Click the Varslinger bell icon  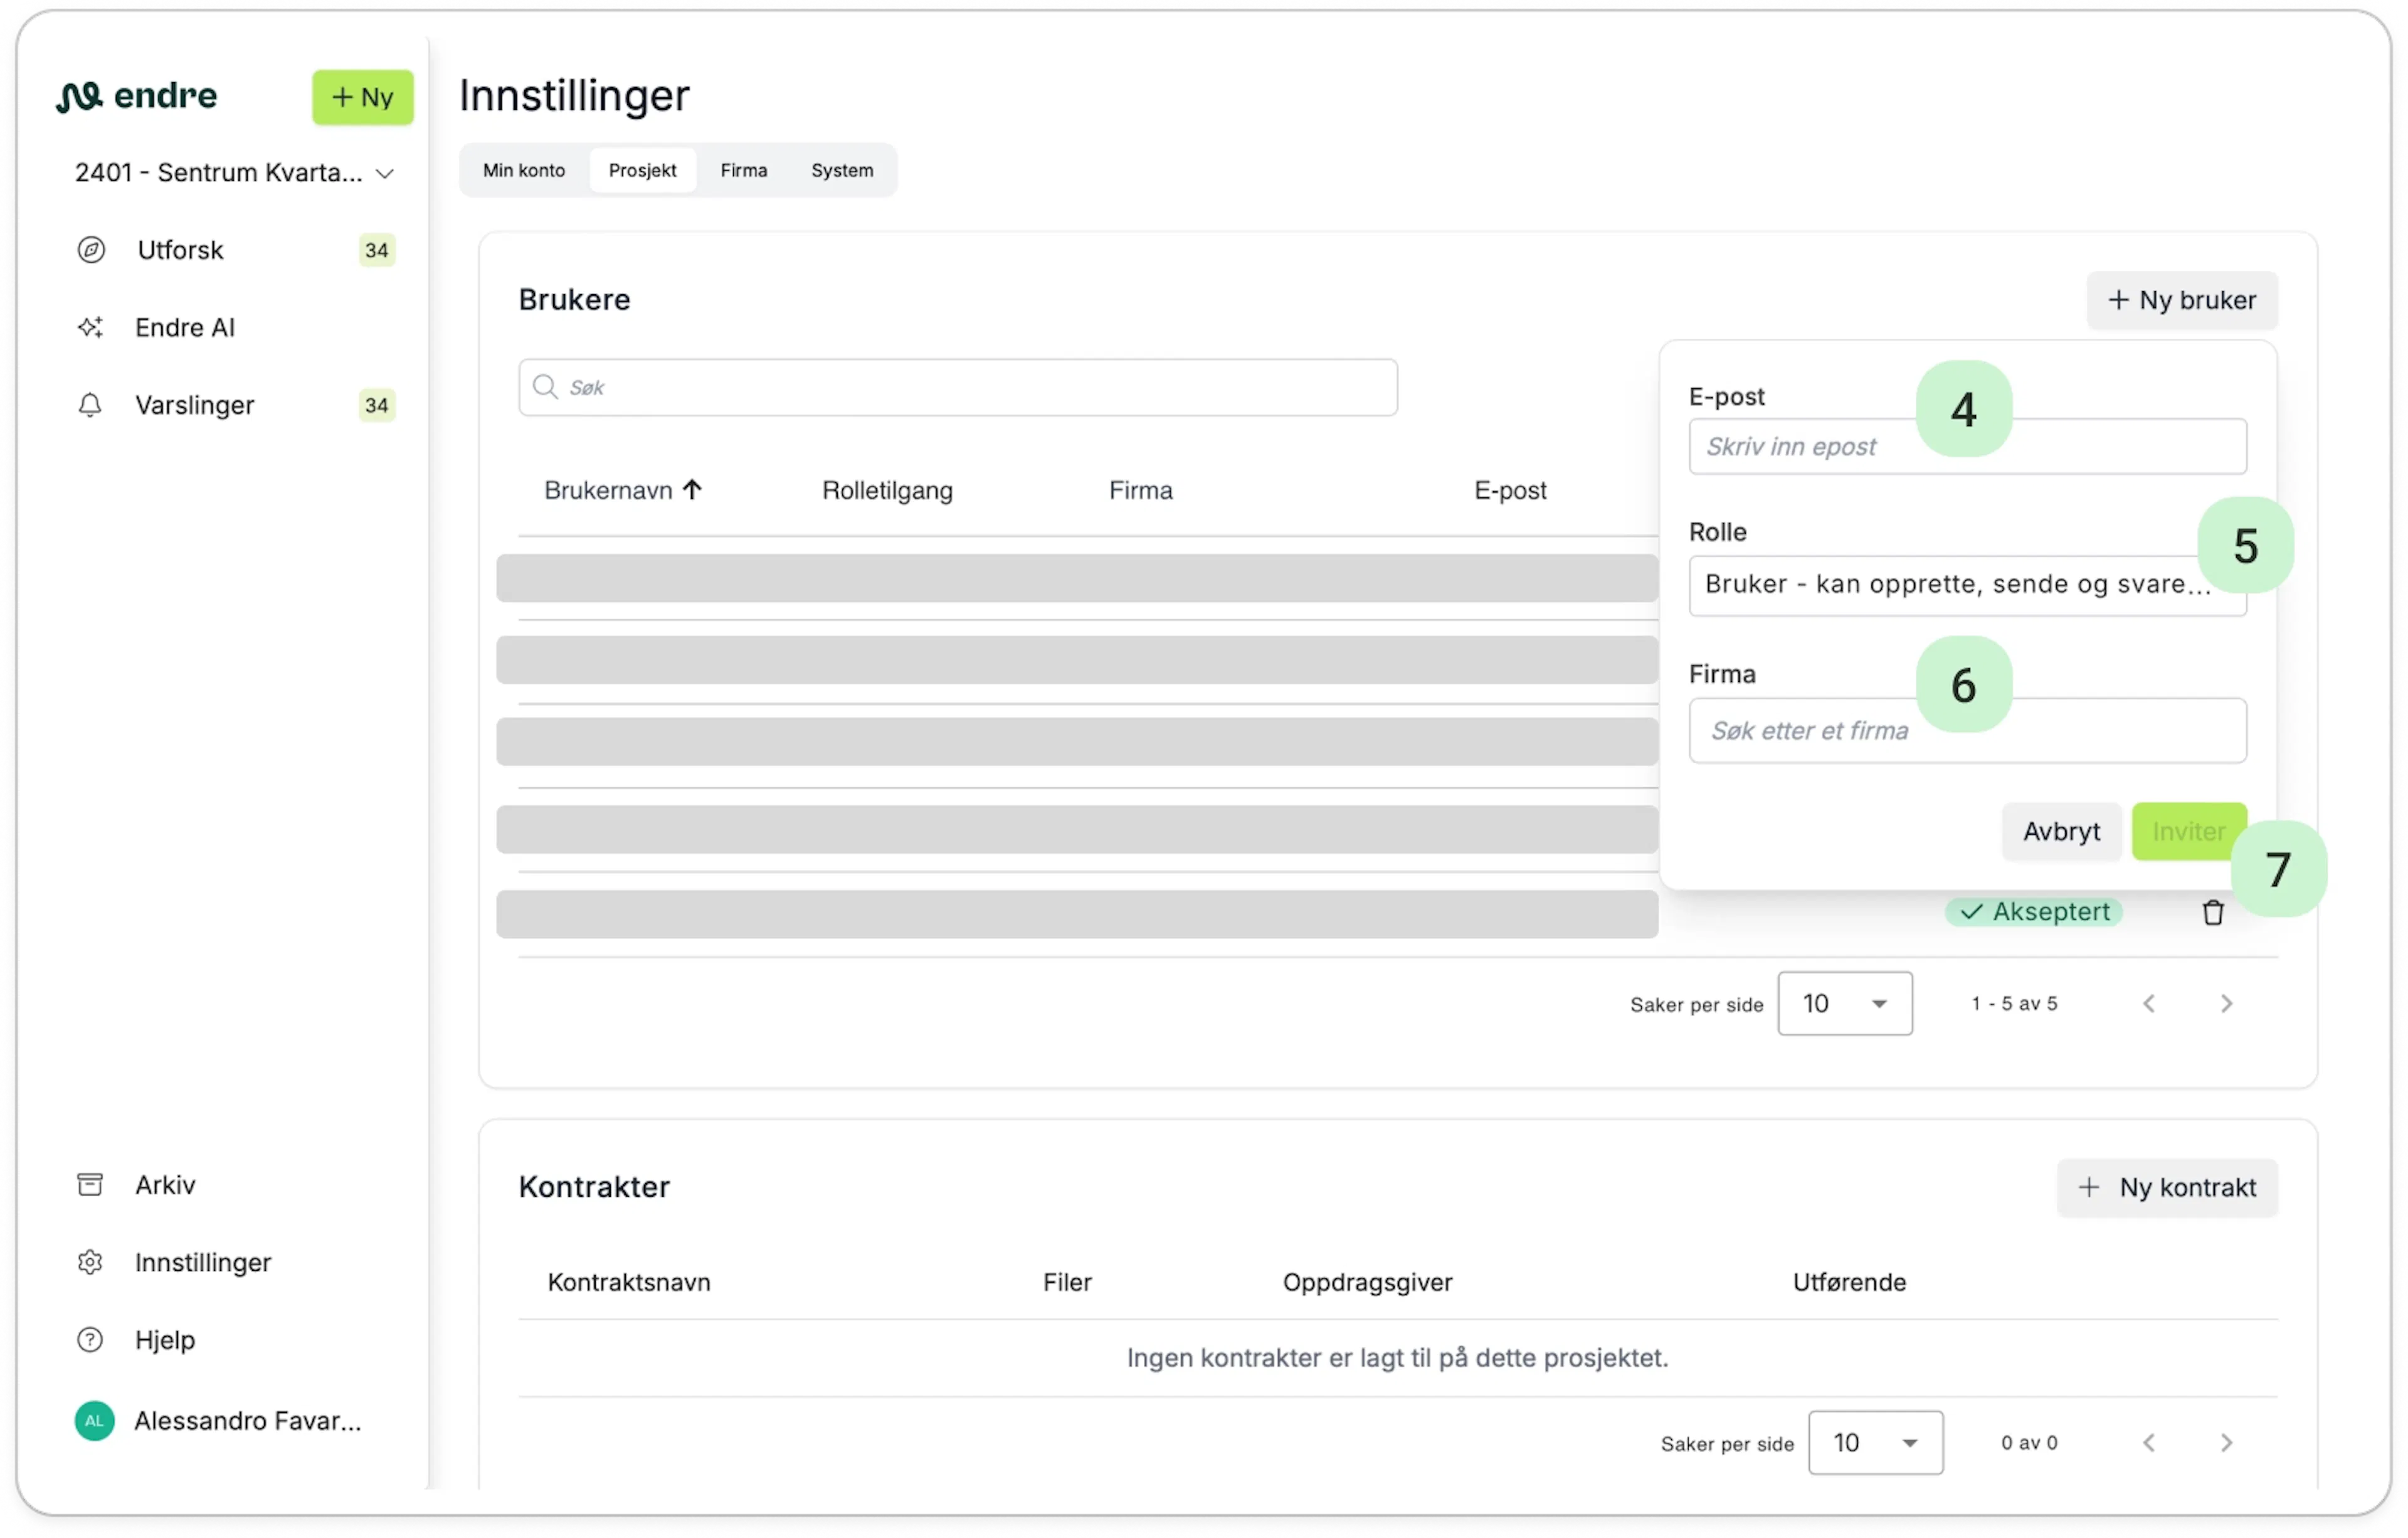coord(90,405)
